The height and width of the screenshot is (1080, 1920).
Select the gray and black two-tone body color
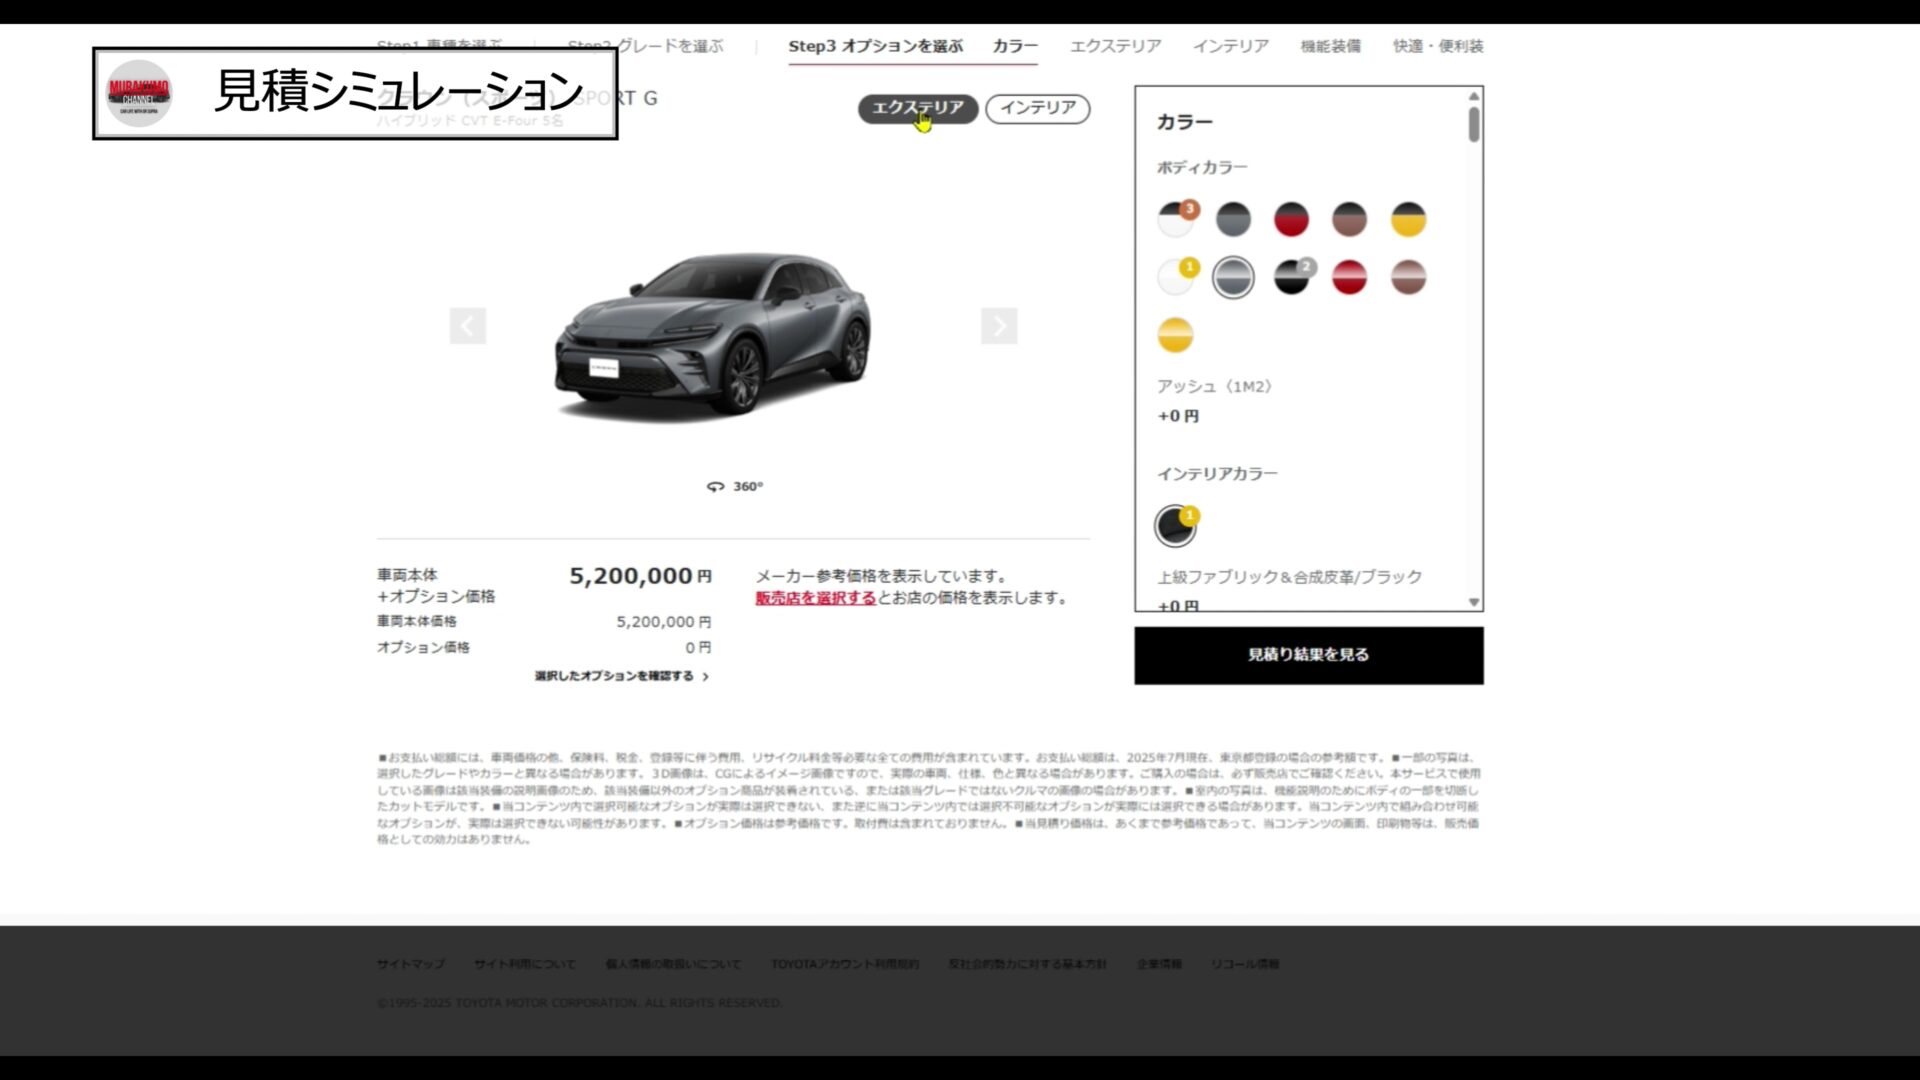point(1233,219)
